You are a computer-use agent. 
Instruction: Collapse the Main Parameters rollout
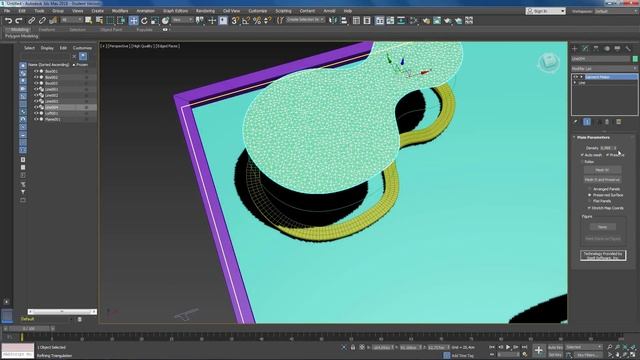(x=593, y=137)
